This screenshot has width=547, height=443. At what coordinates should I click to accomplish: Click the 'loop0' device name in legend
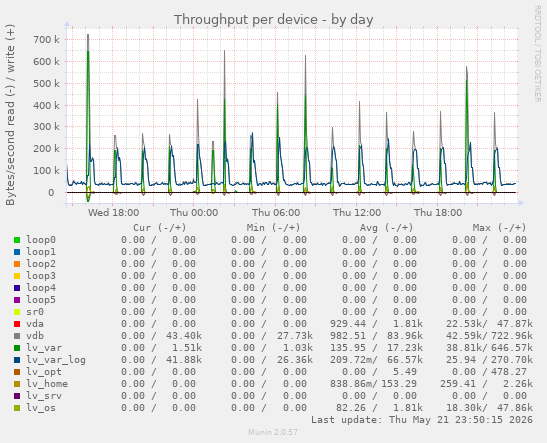click(x=41, y=240)
